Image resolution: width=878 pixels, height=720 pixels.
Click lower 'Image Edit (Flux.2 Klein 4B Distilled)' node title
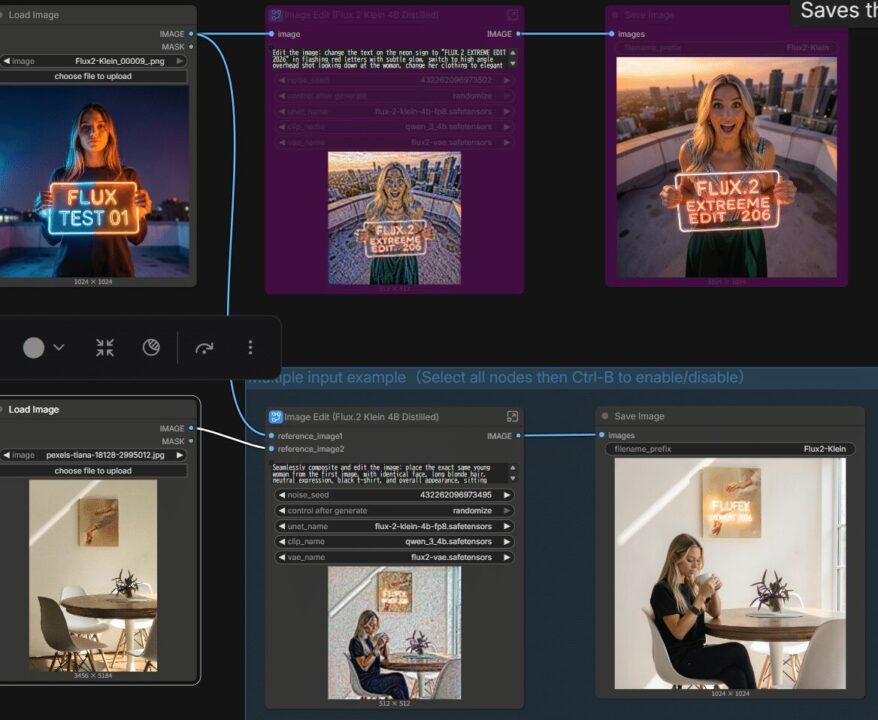361,417
